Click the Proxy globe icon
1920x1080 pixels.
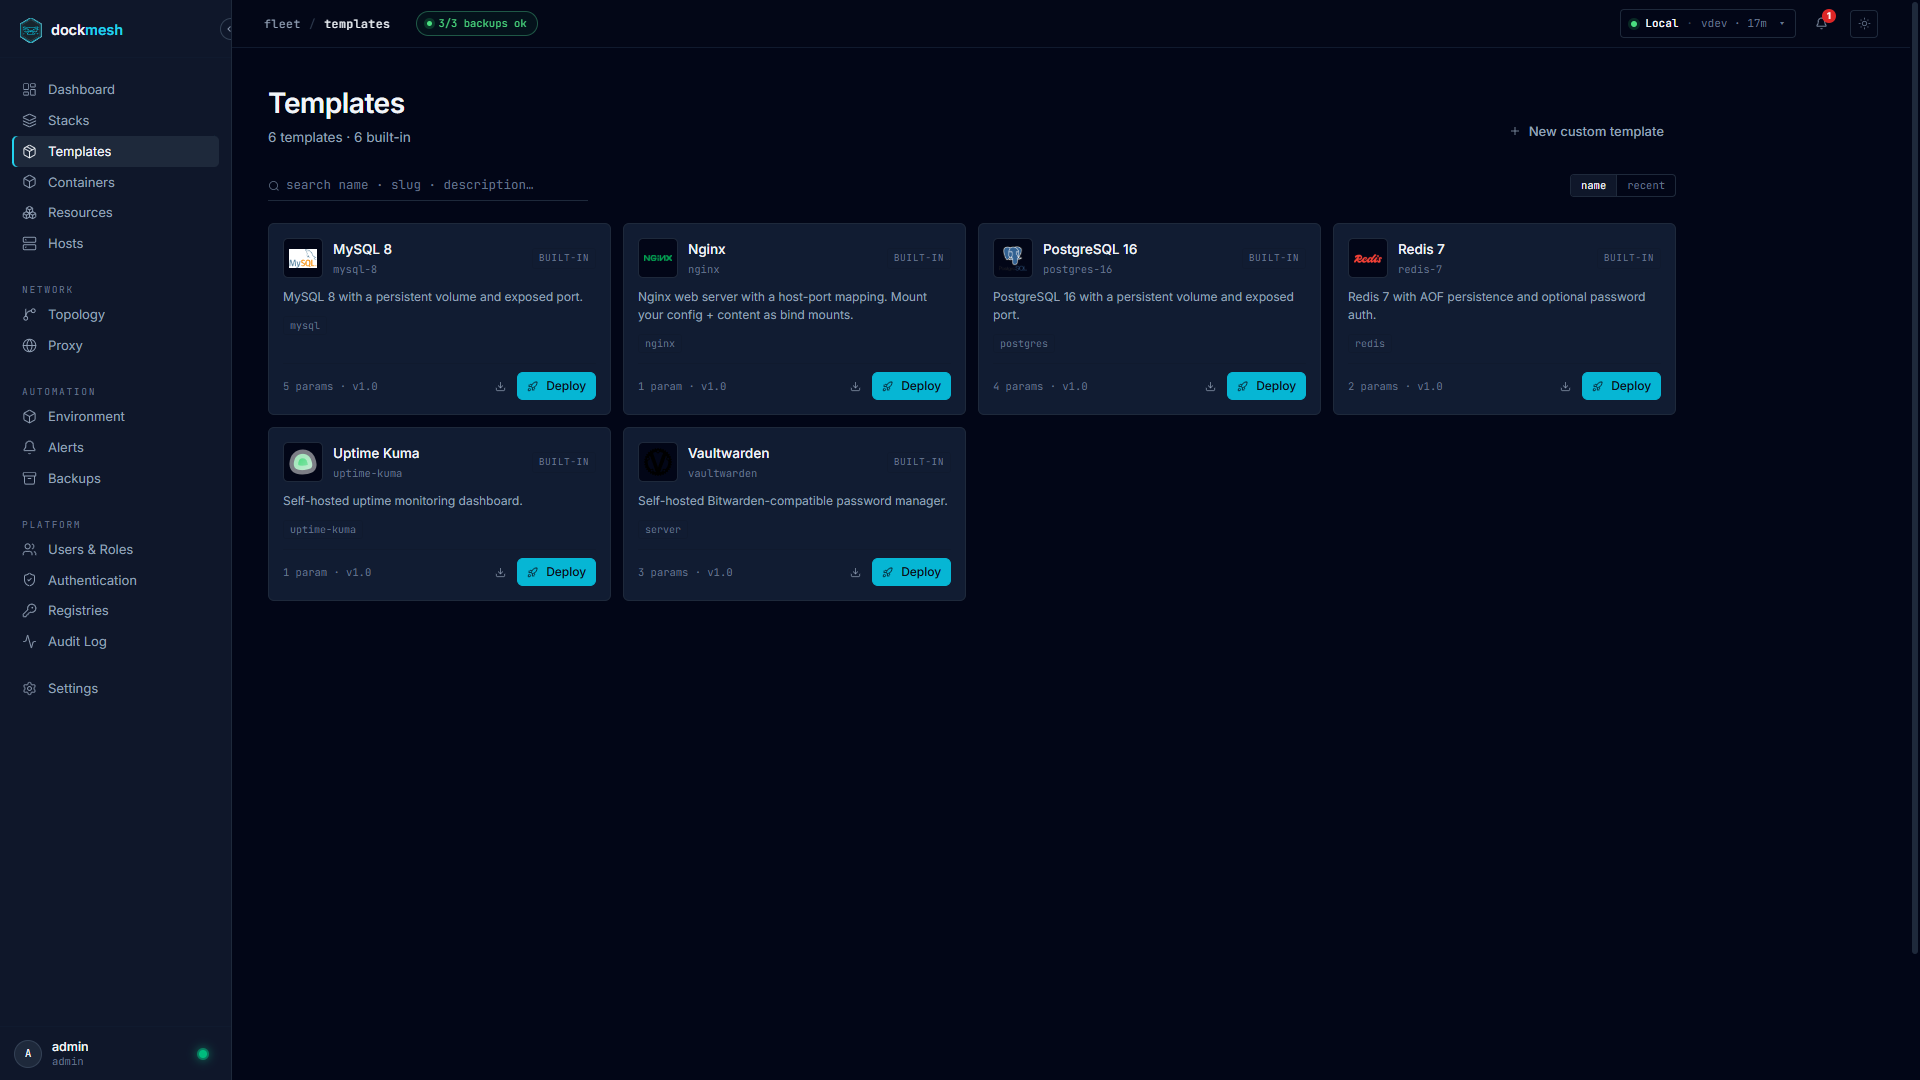[x=30, y=346]
